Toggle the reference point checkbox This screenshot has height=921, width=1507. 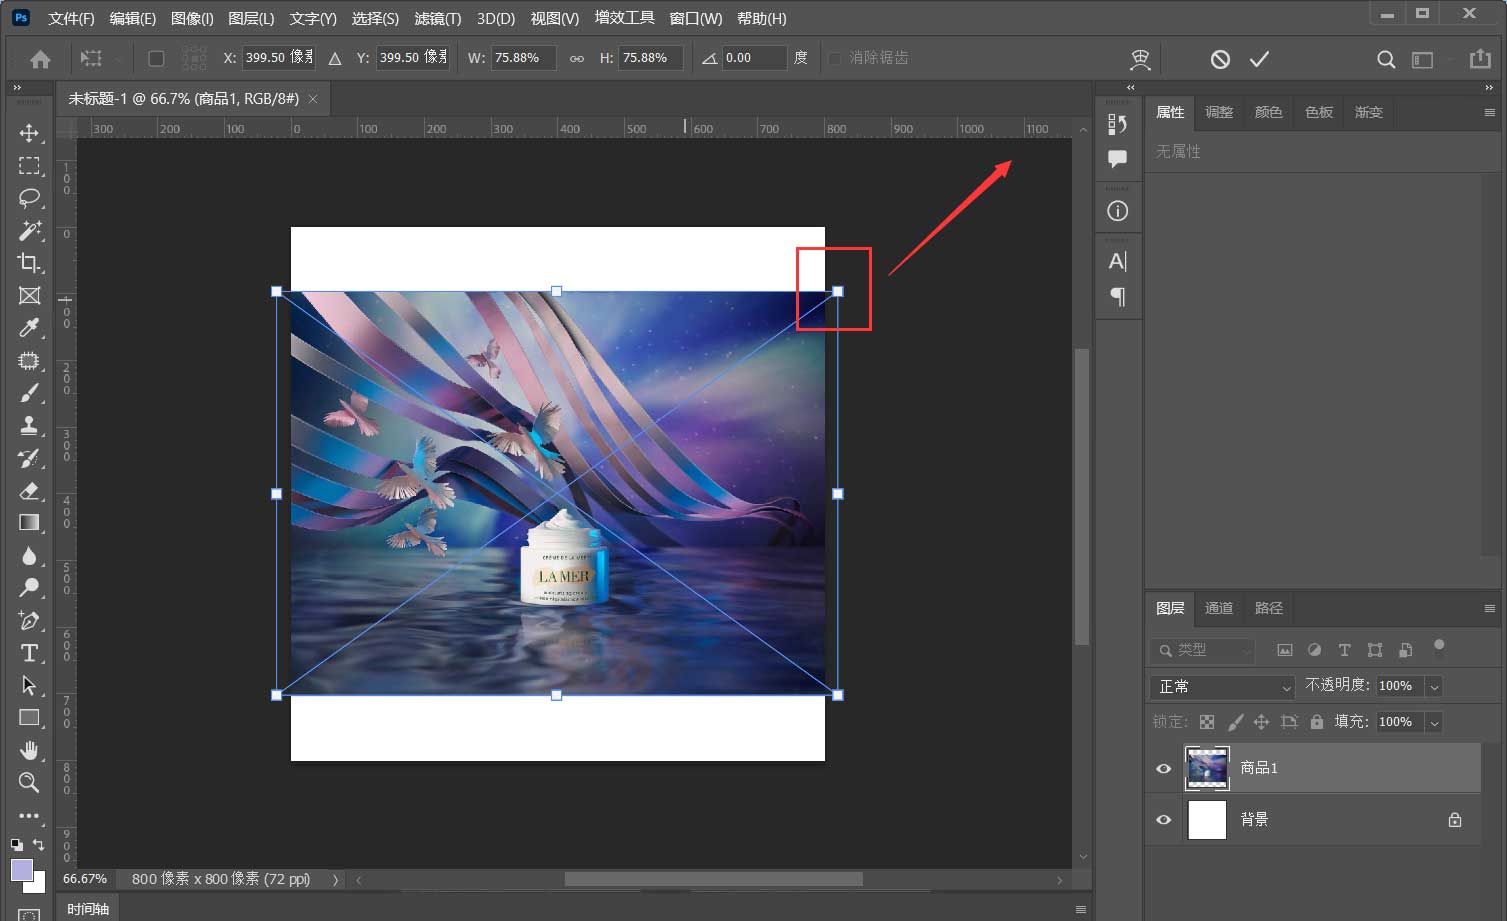156,58
